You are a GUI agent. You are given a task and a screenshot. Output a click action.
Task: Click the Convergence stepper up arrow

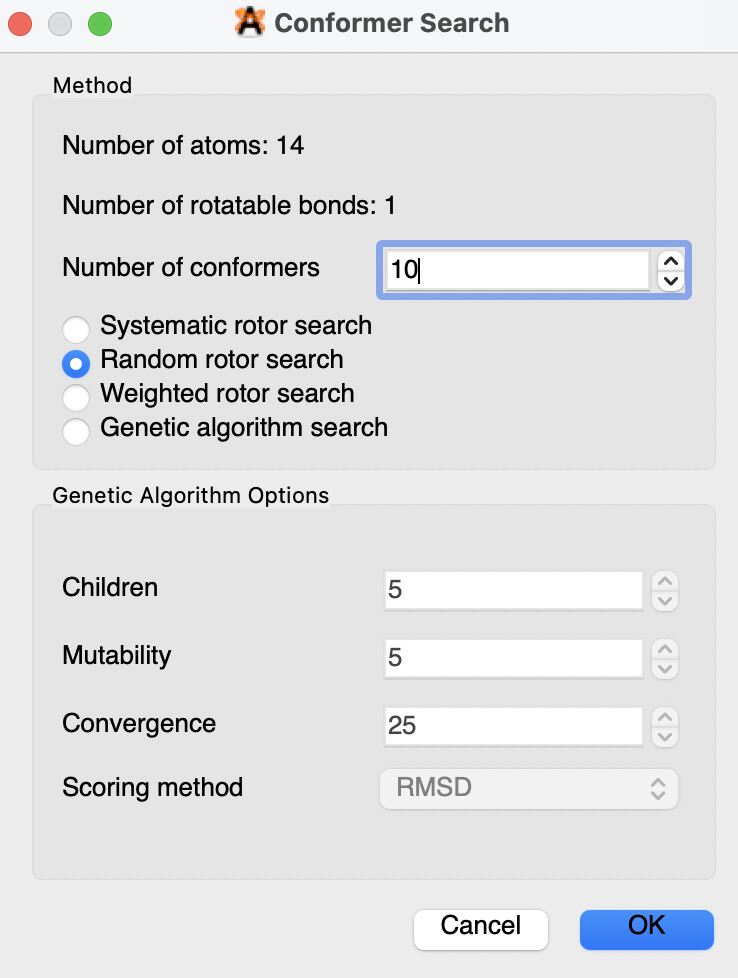665,717
